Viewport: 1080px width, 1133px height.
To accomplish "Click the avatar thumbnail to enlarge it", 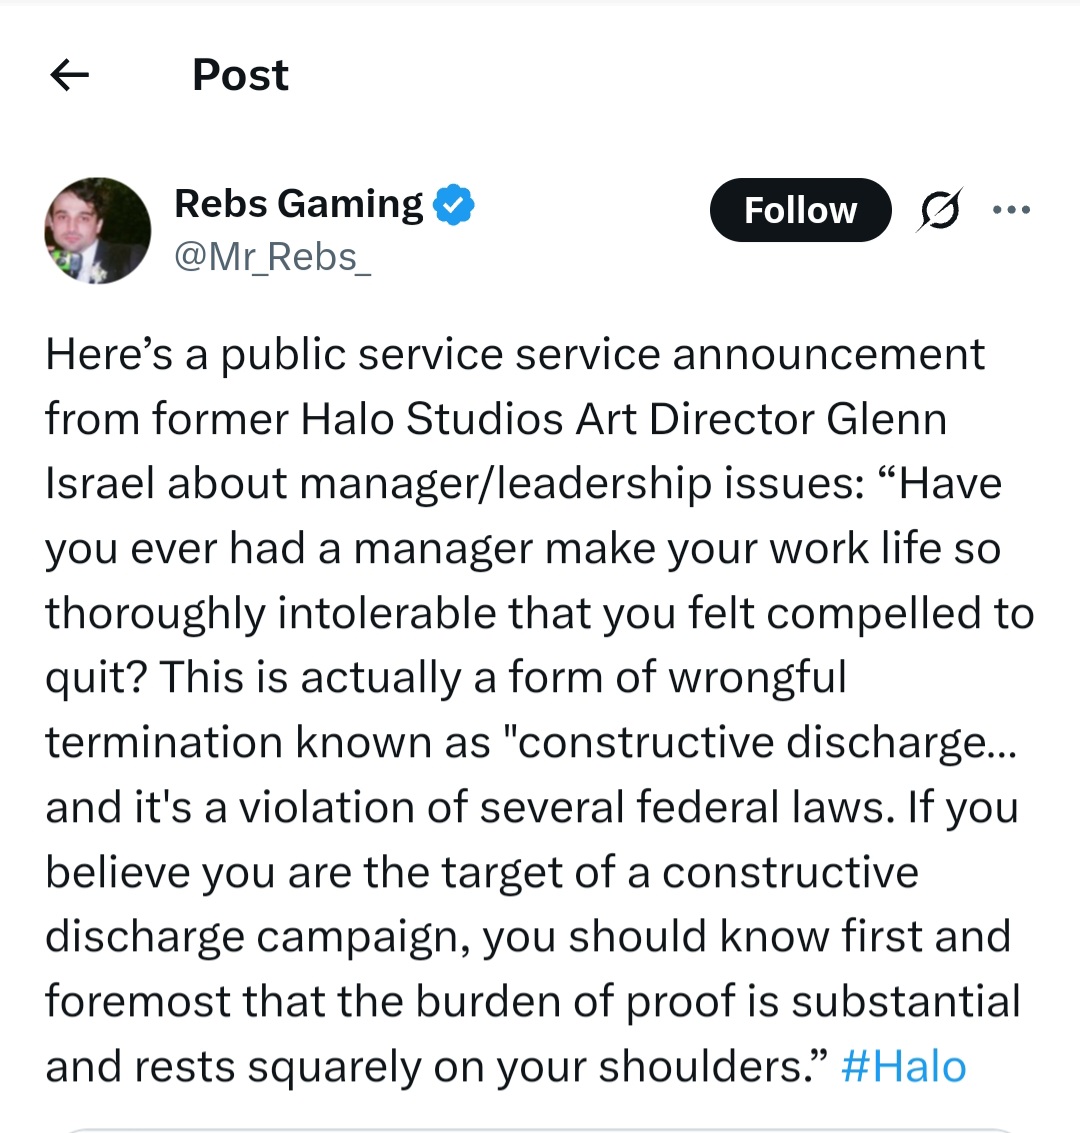I will tap(97, 230).
